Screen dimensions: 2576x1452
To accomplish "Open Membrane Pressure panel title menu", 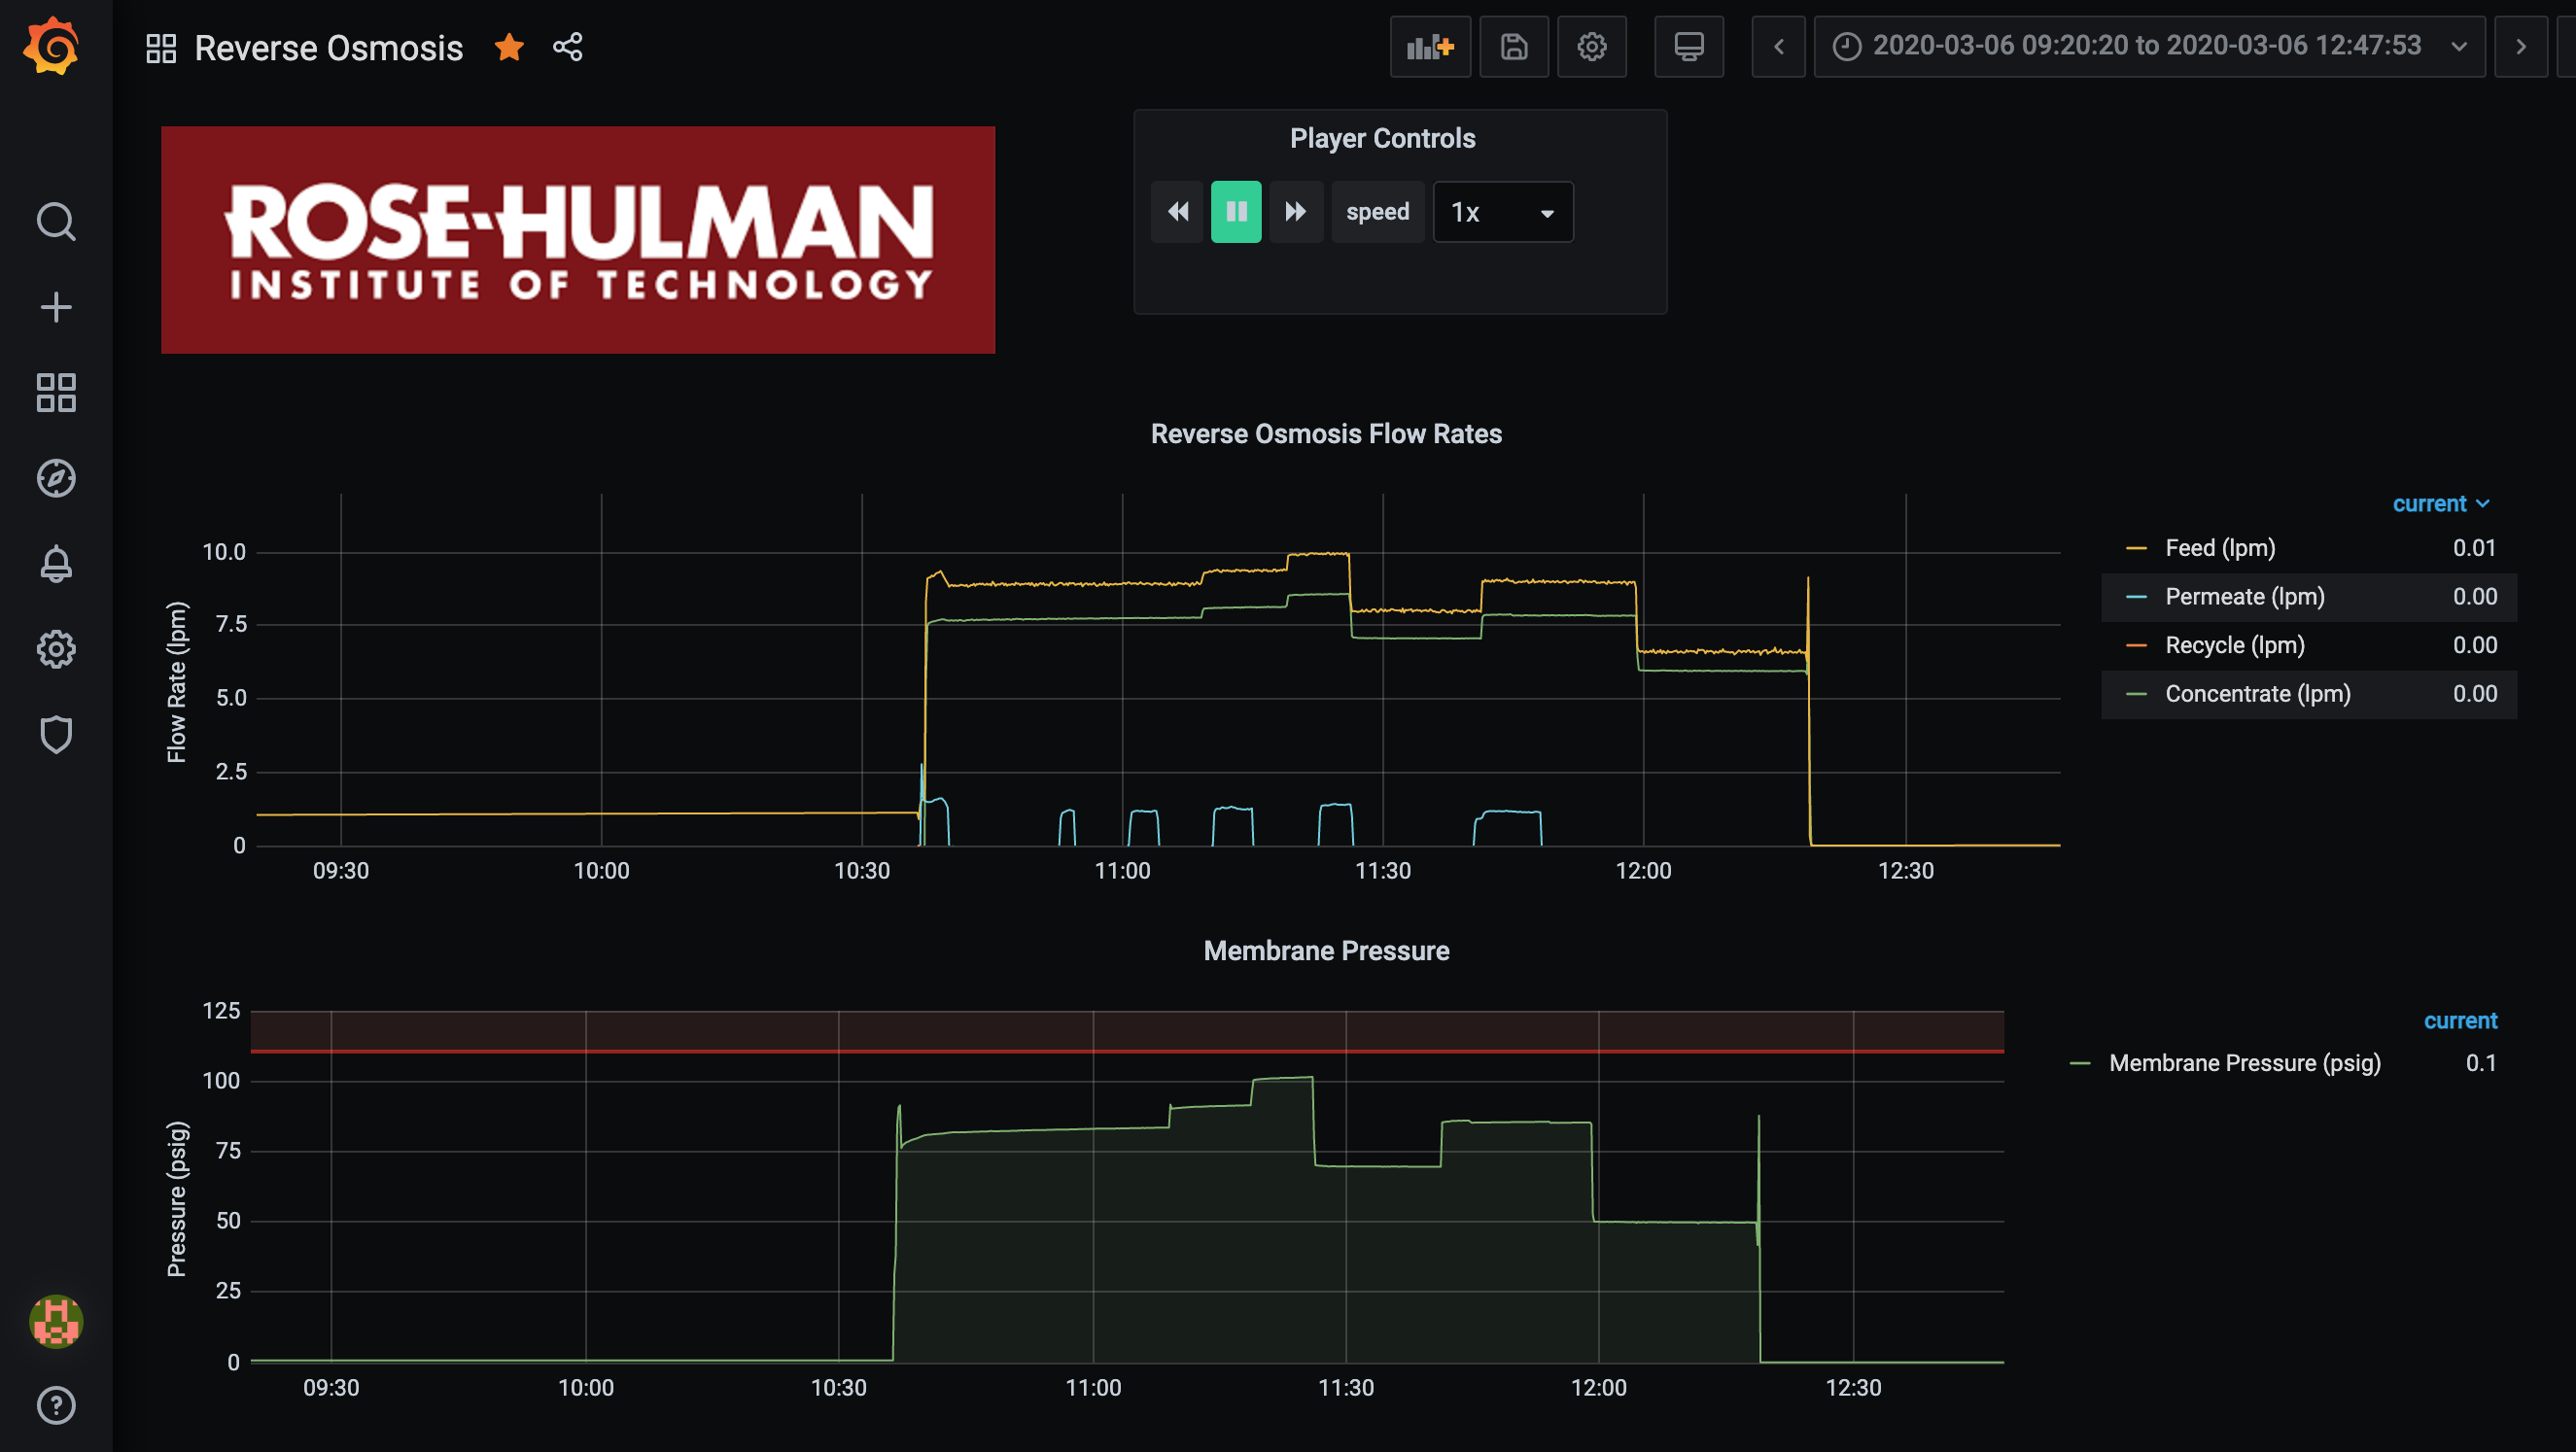I will tap(1325, 951).
